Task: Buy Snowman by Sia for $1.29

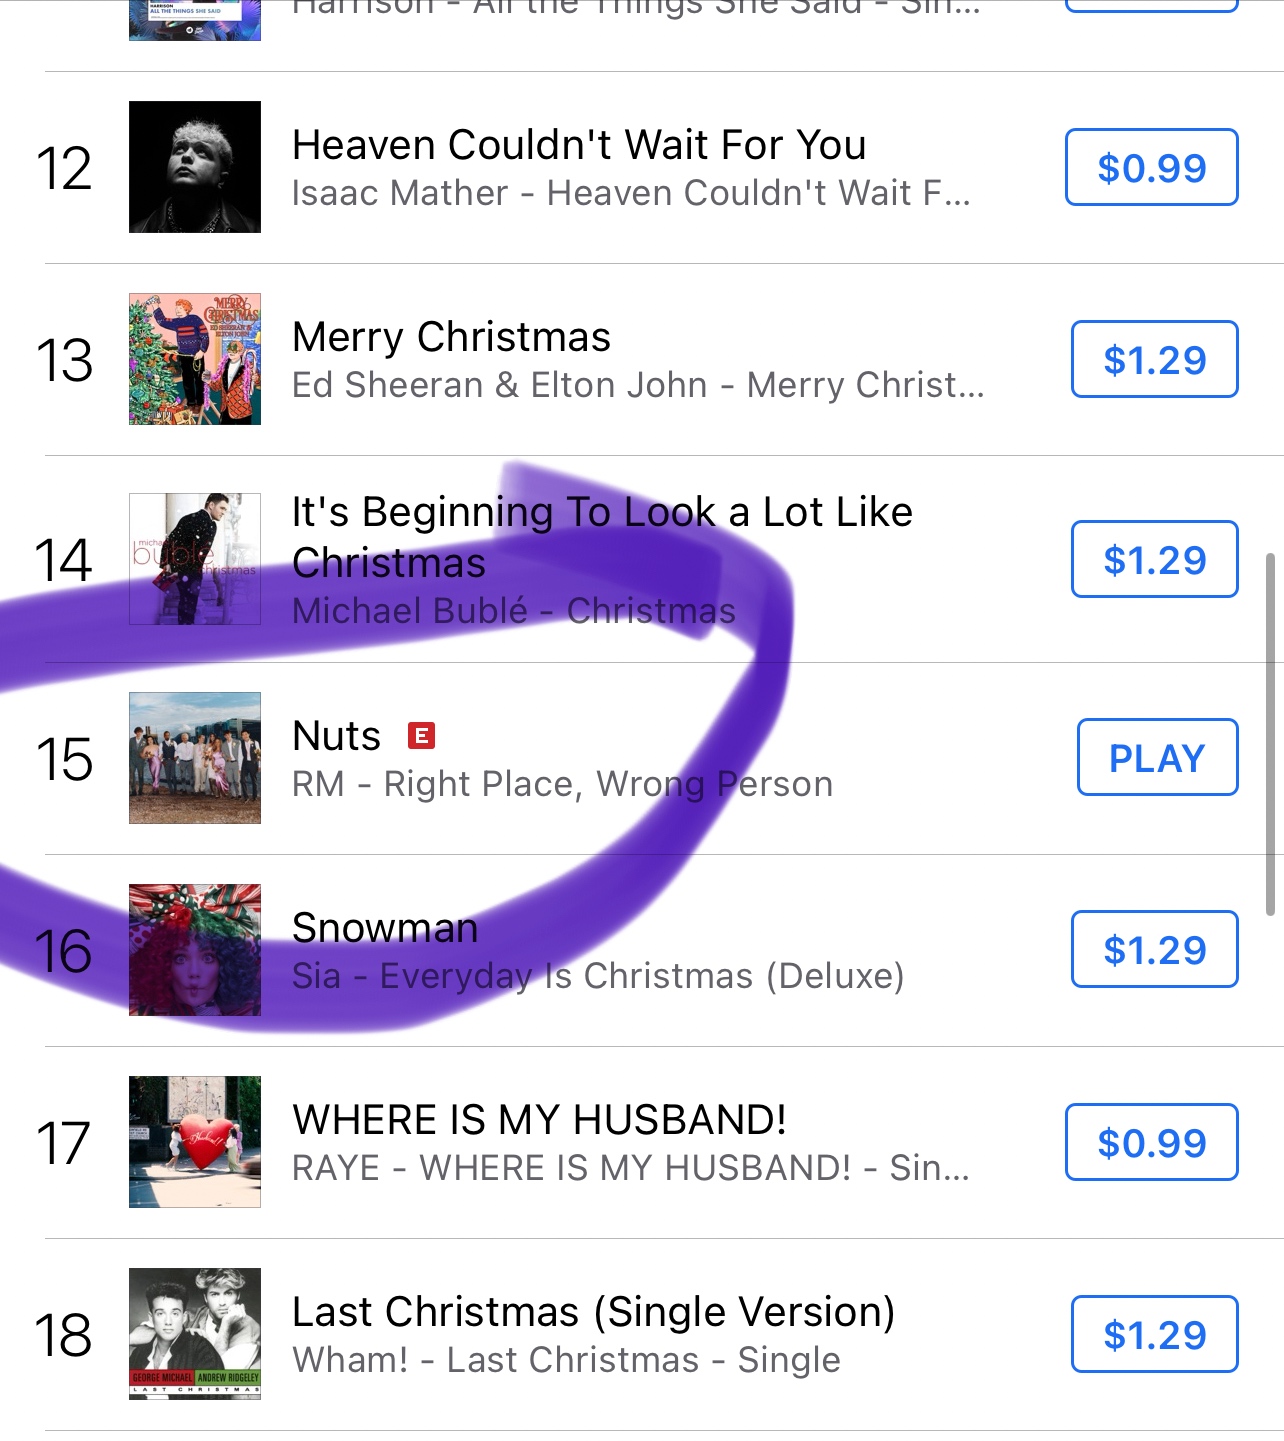Action: [1155, 950]
